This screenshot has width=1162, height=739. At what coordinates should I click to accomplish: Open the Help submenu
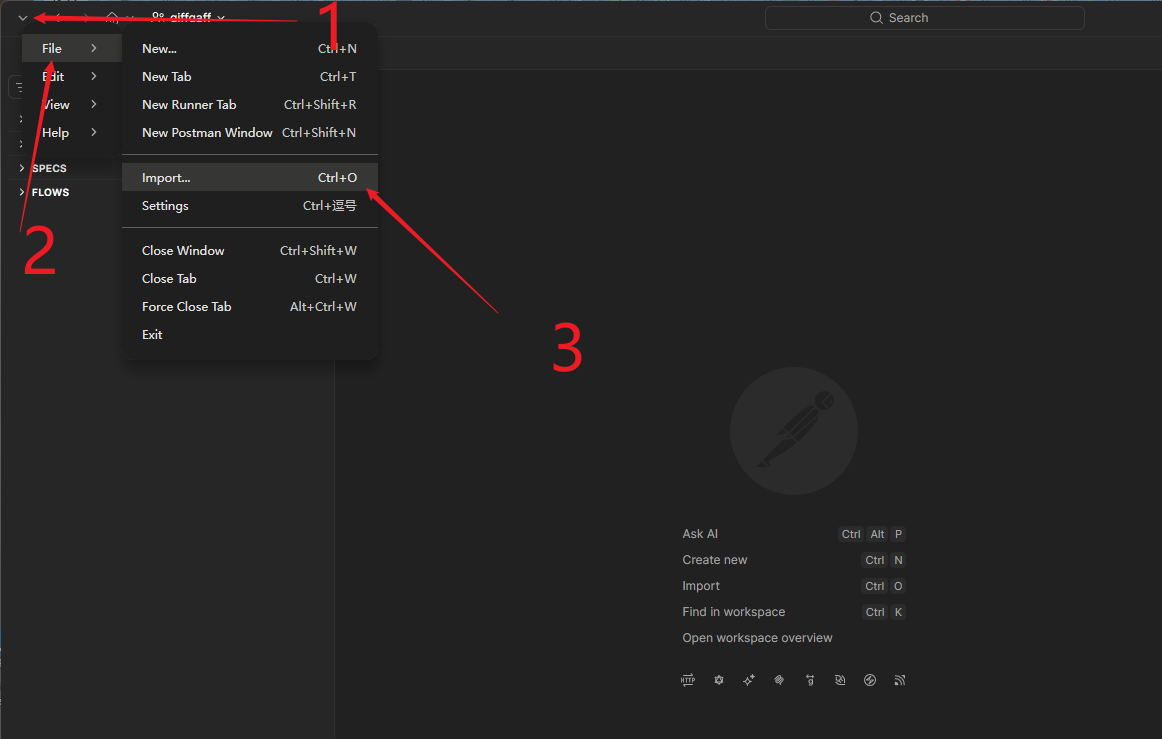[72, 133]
